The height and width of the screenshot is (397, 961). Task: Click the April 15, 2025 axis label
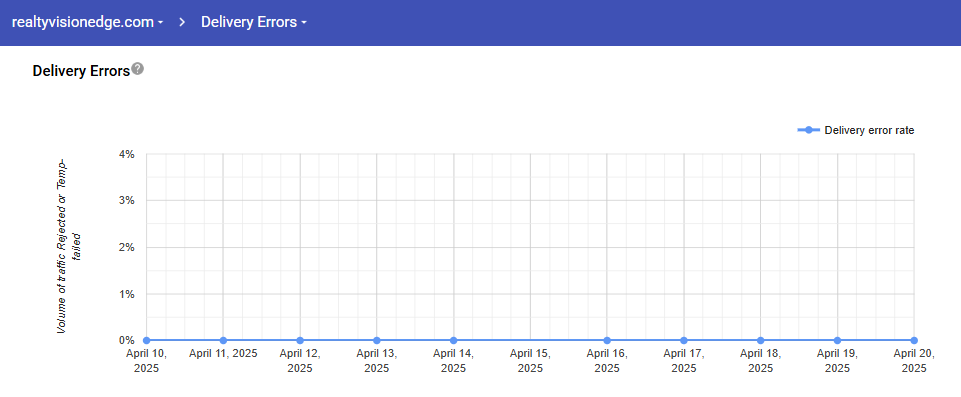(530, 361)
